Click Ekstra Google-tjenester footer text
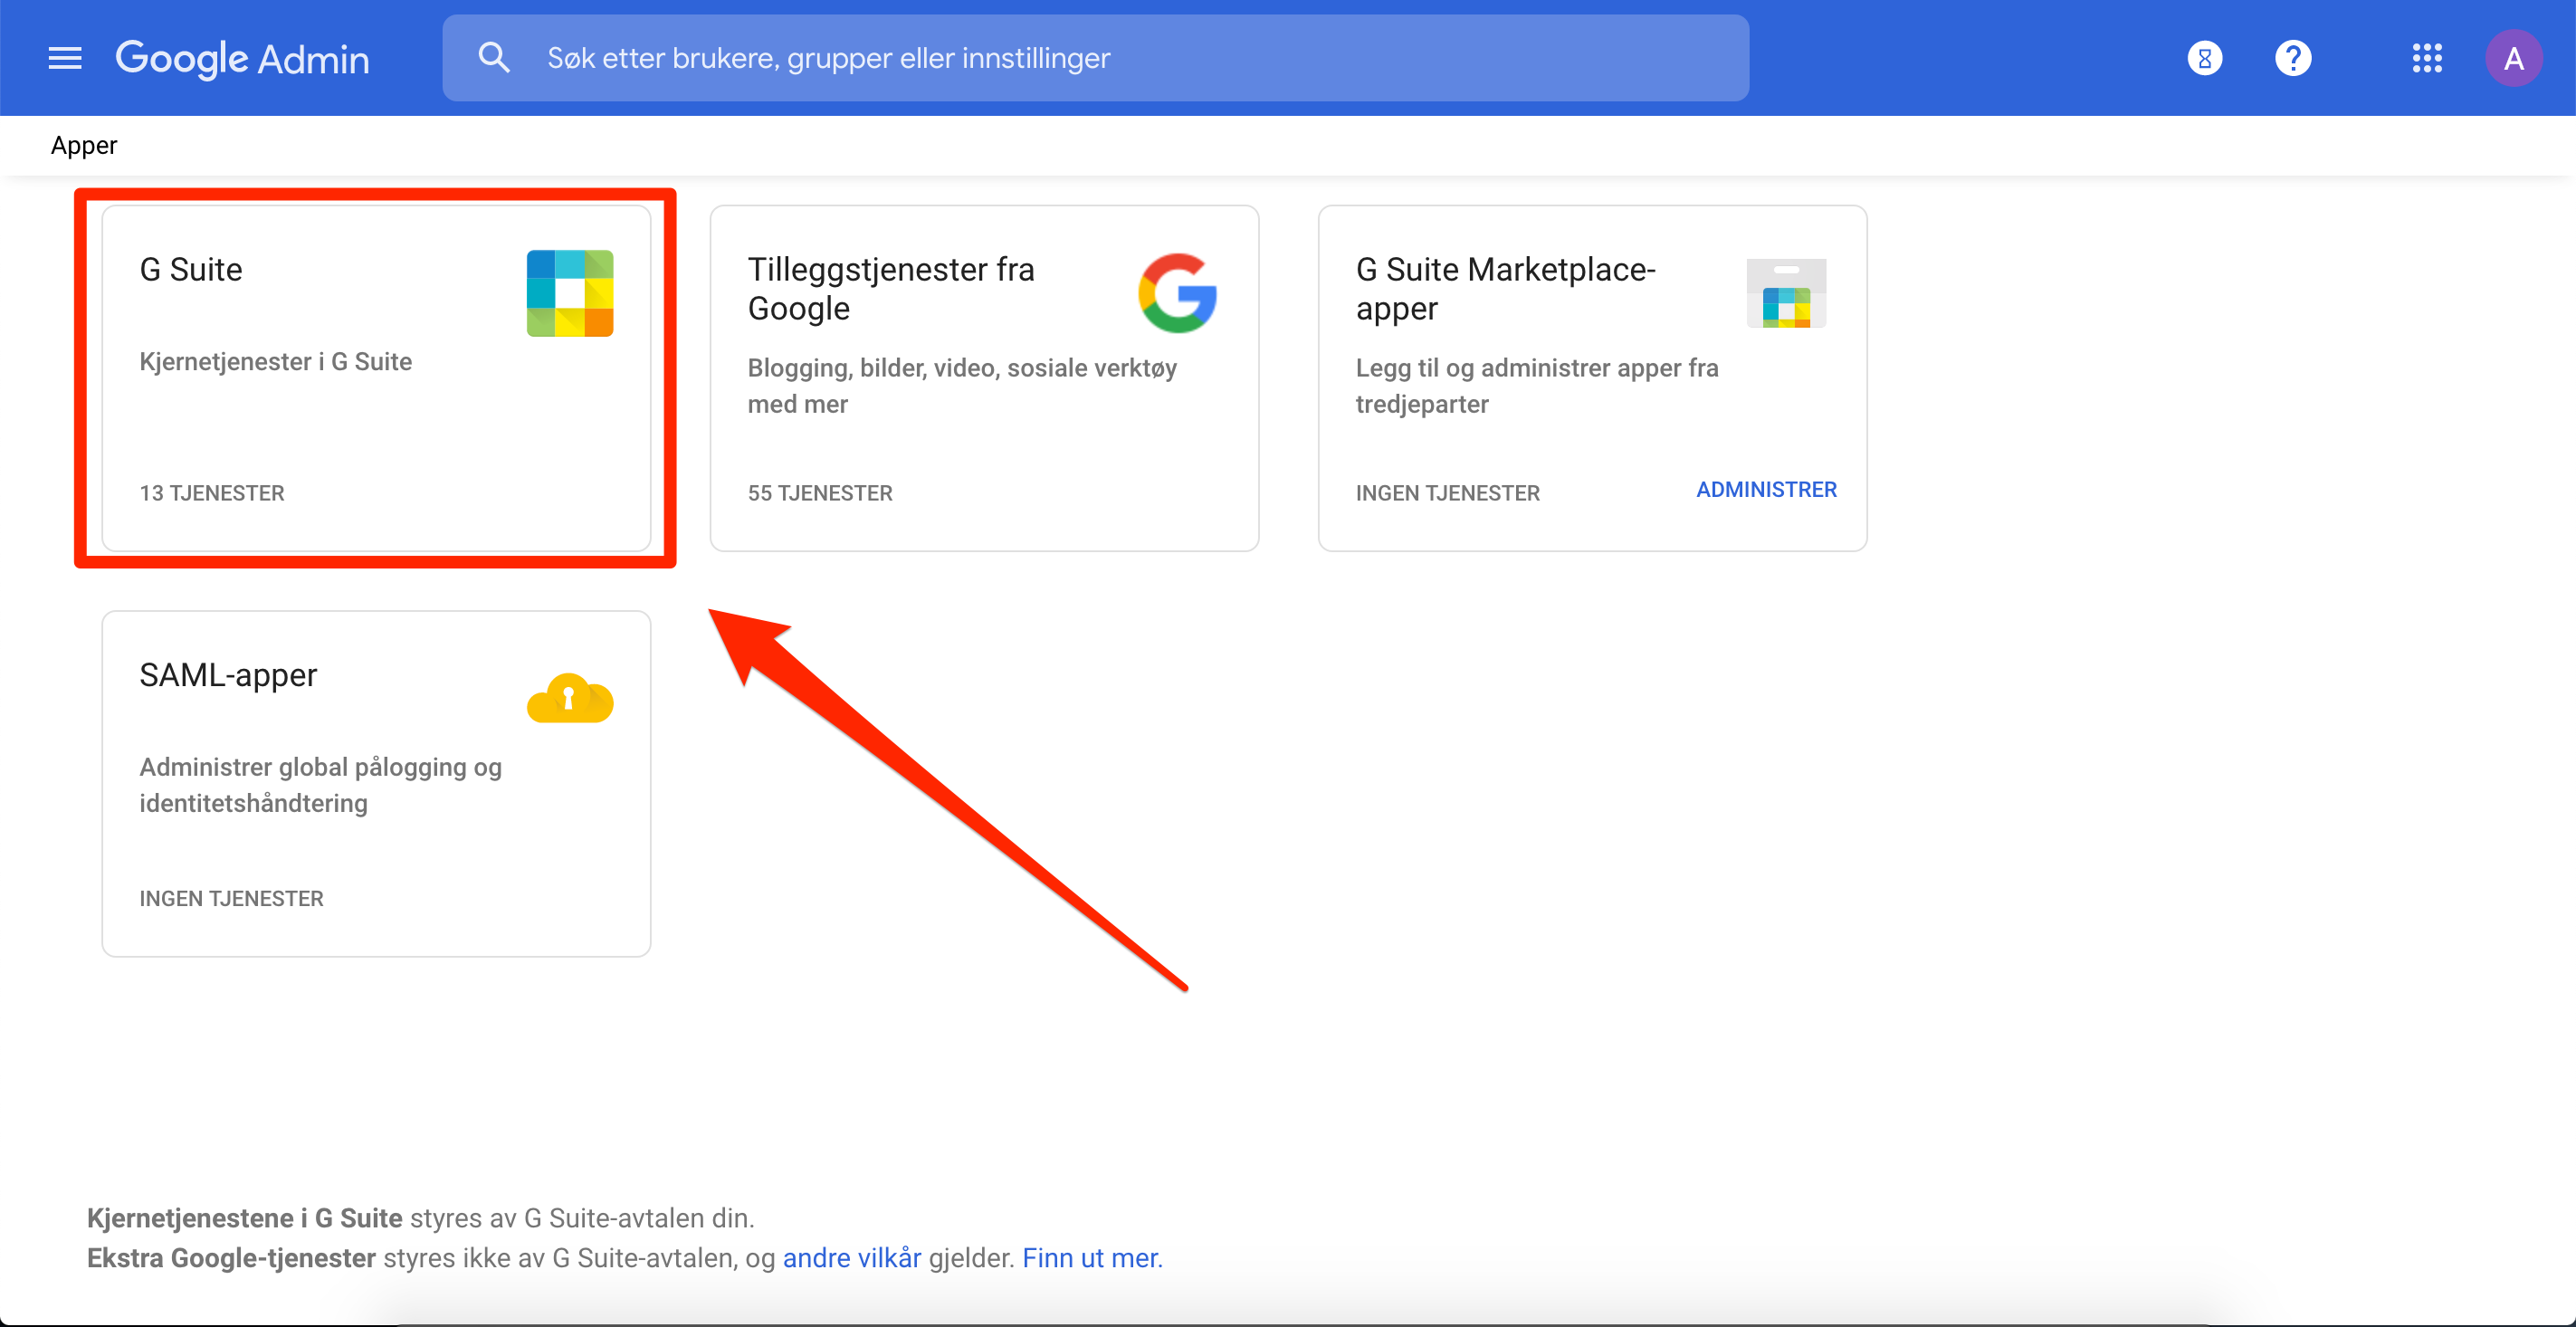This screenshot has width=2576, height=1327. coord(231,1258)
